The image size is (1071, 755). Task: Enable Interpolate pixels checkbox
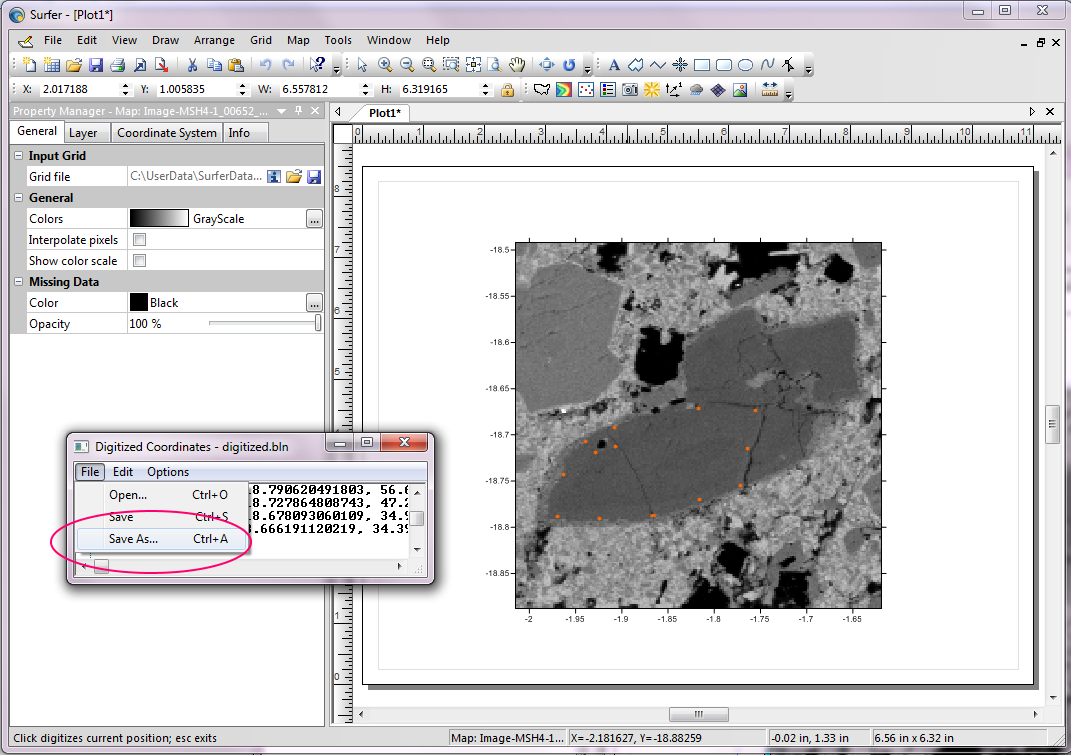[x=140, y=240]
